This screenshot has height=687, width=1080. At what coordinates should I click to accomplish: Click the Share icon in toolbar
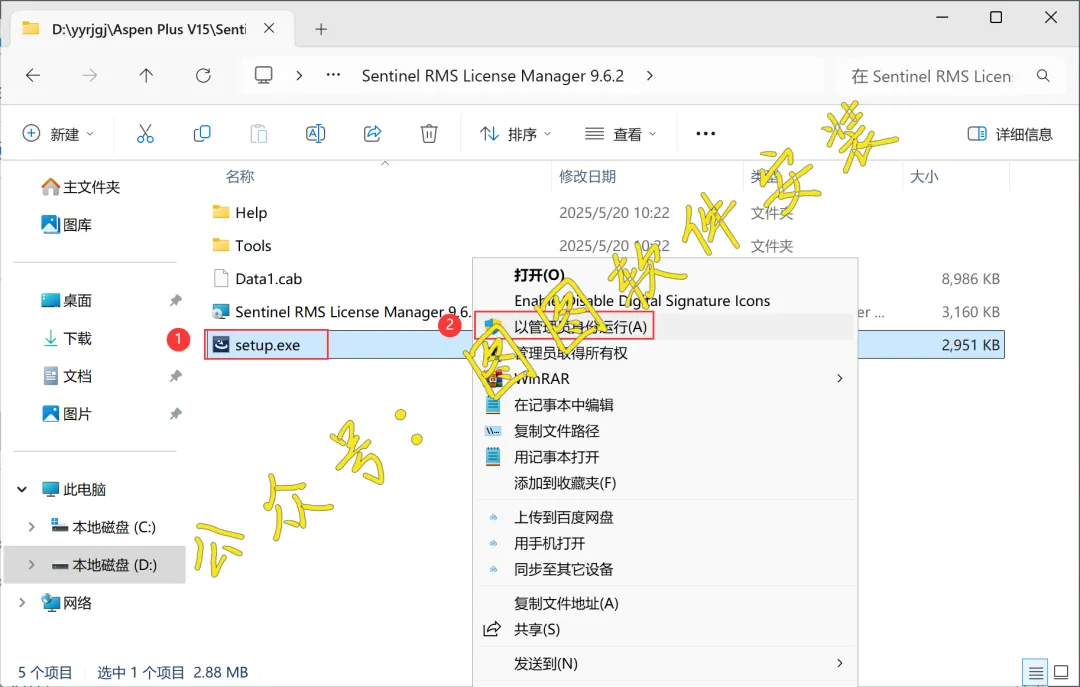tap(373, 134)
